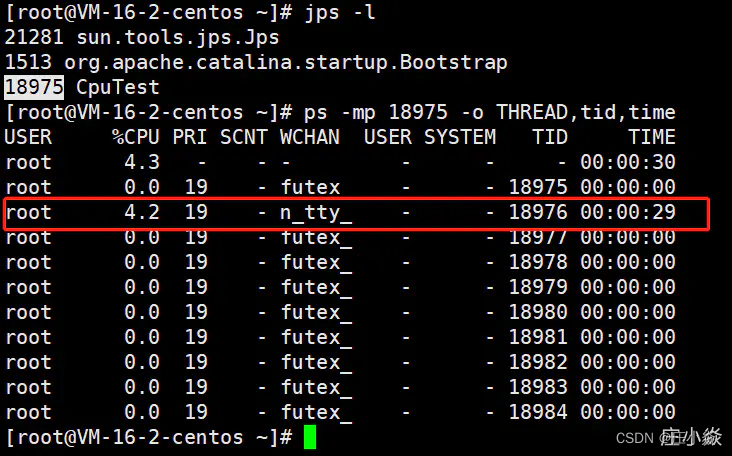Image resolution: width=732 pixels, height=456 pixels.
Task: Click PID 1513 in jps output
Action: [x=28, y=63]
